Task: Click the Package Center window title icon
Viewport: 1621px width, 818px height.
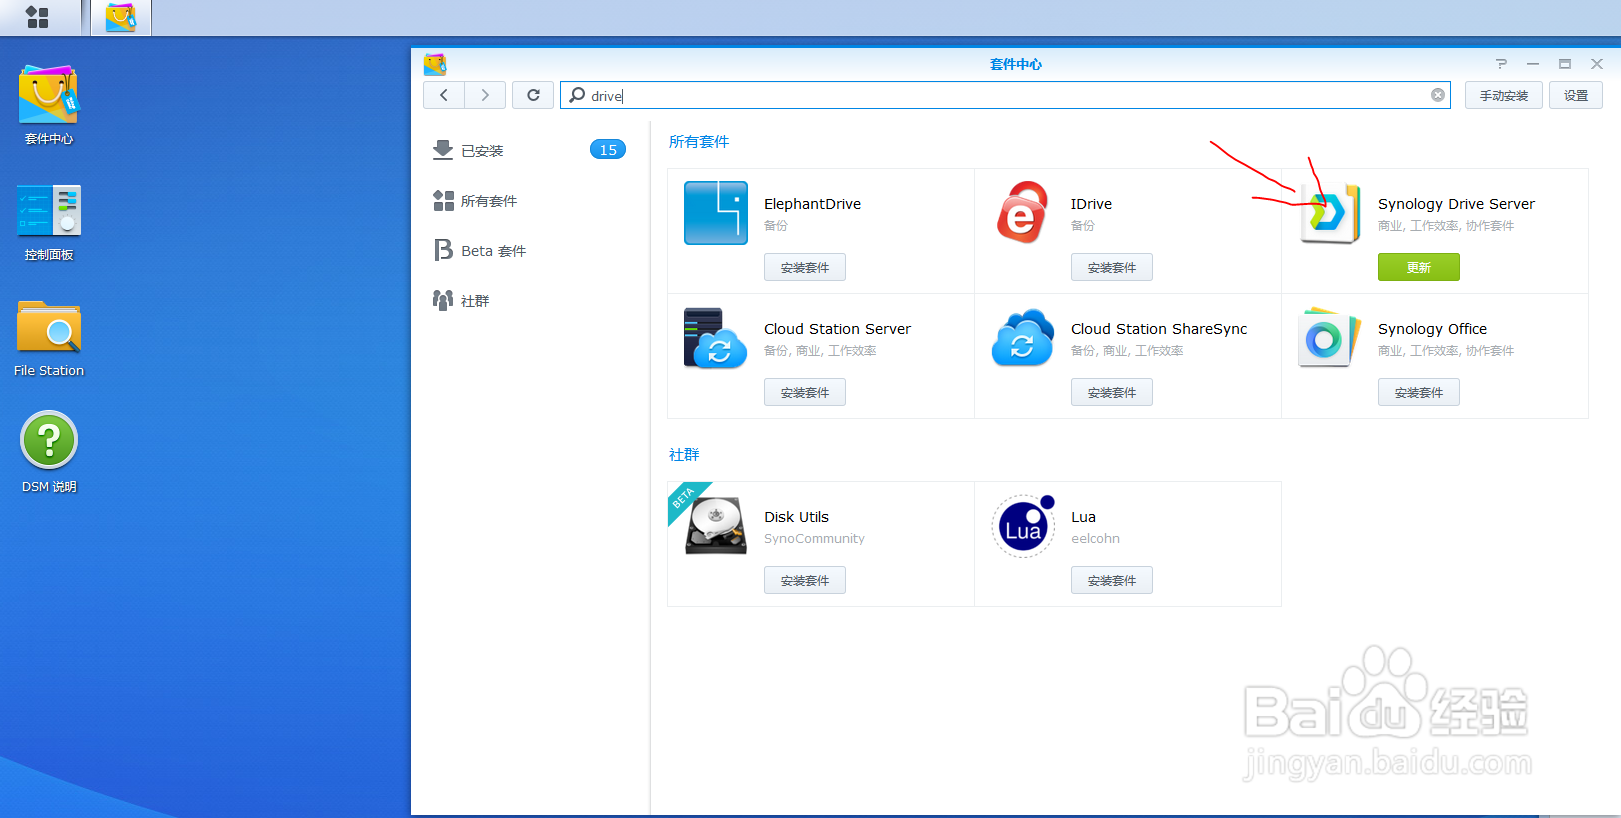Action: coord(435,64)
